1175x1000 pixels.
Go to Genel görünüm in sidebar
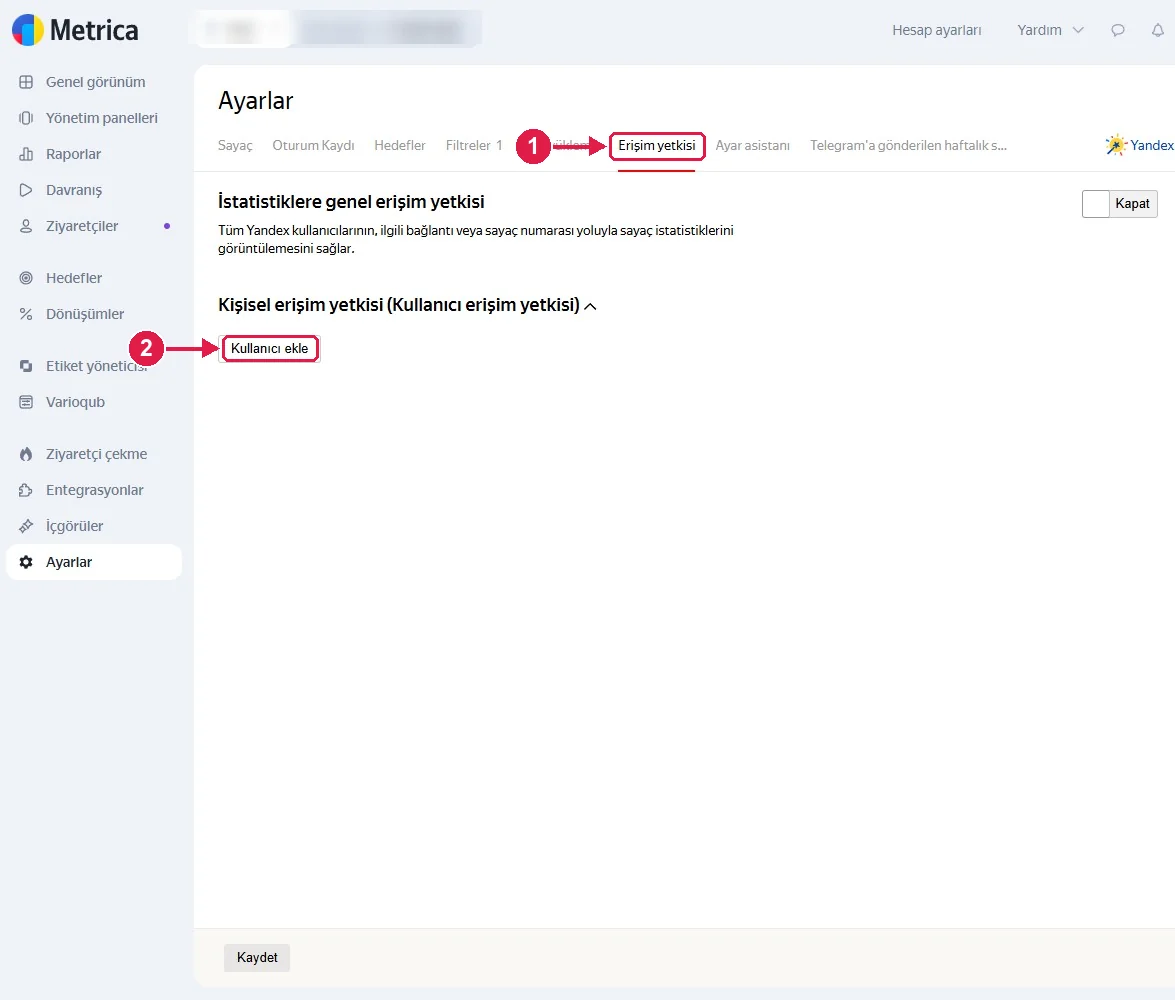click(95, 82)
